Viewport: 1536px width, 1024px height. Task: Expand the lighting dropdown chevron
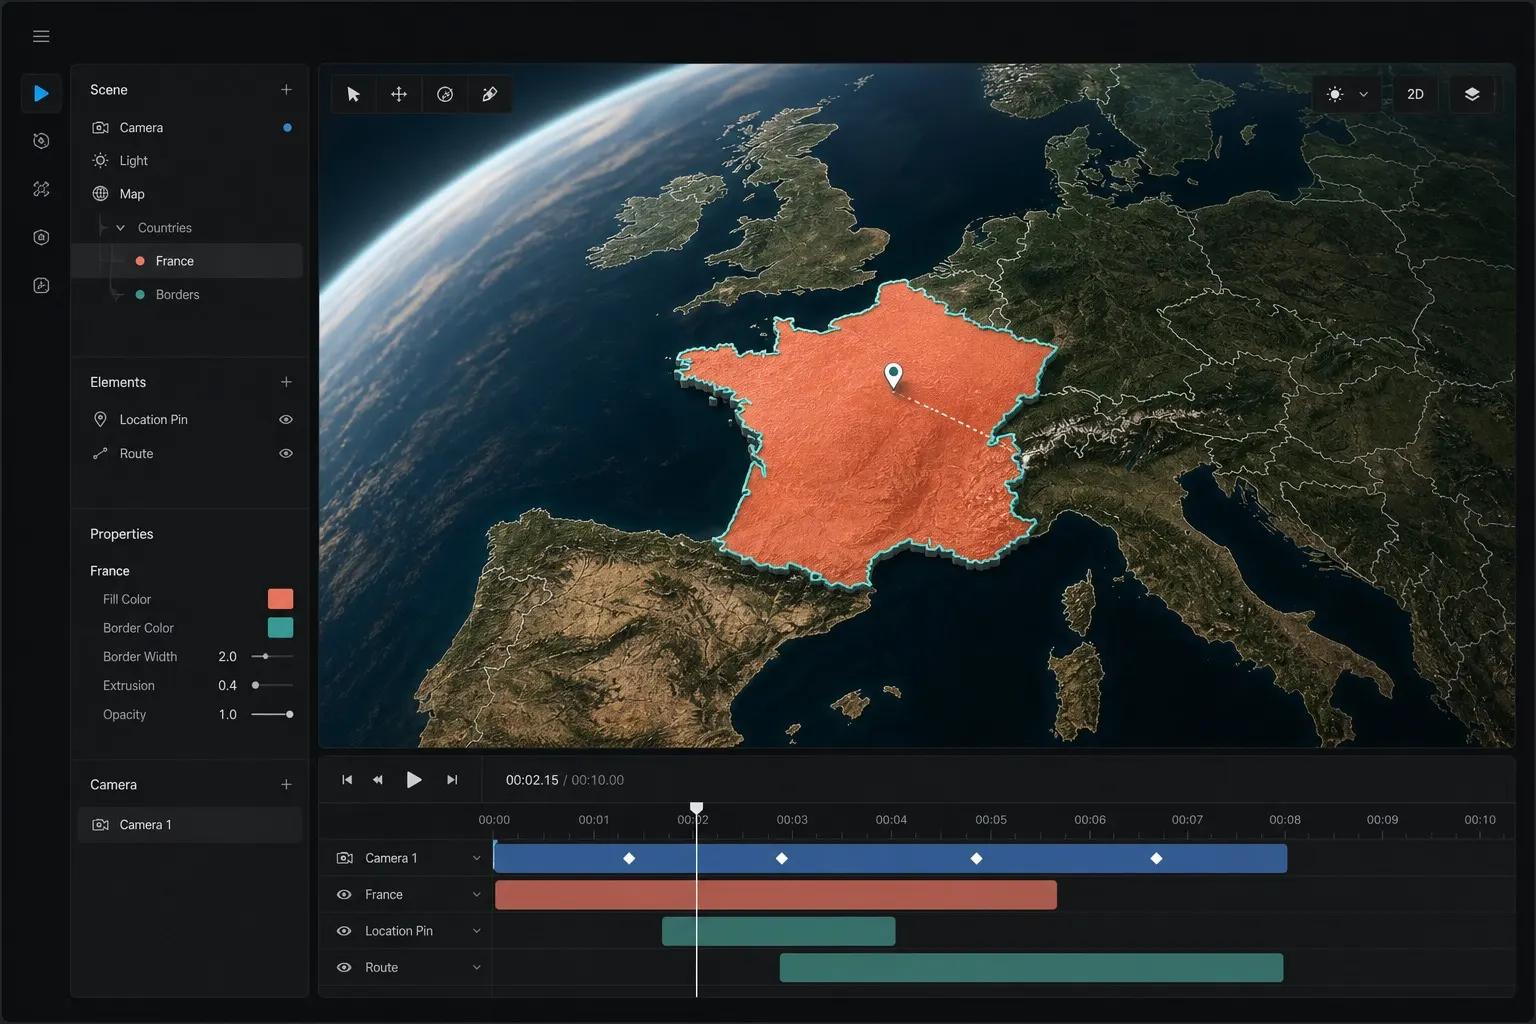(x=1363, y=95)
